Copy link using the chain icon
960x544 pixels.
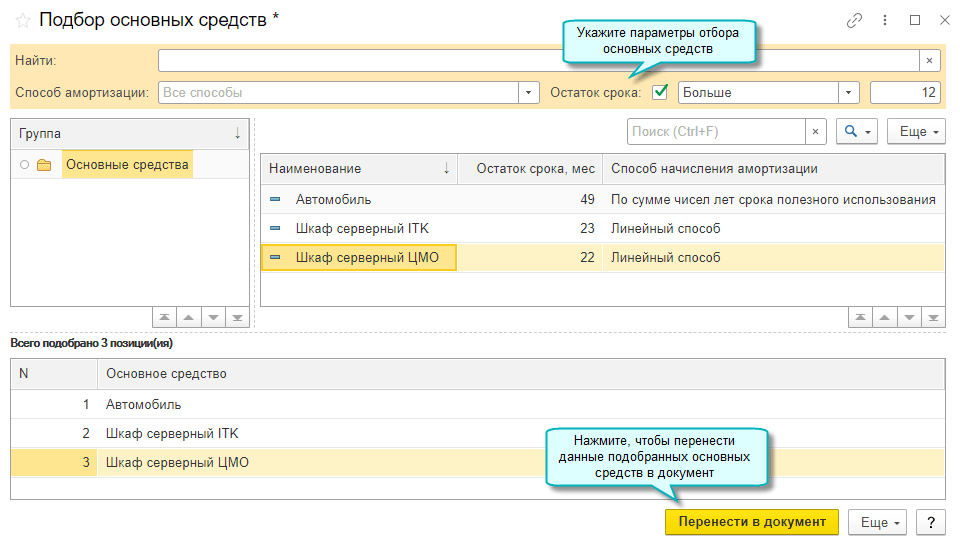[x=854, y=20]
